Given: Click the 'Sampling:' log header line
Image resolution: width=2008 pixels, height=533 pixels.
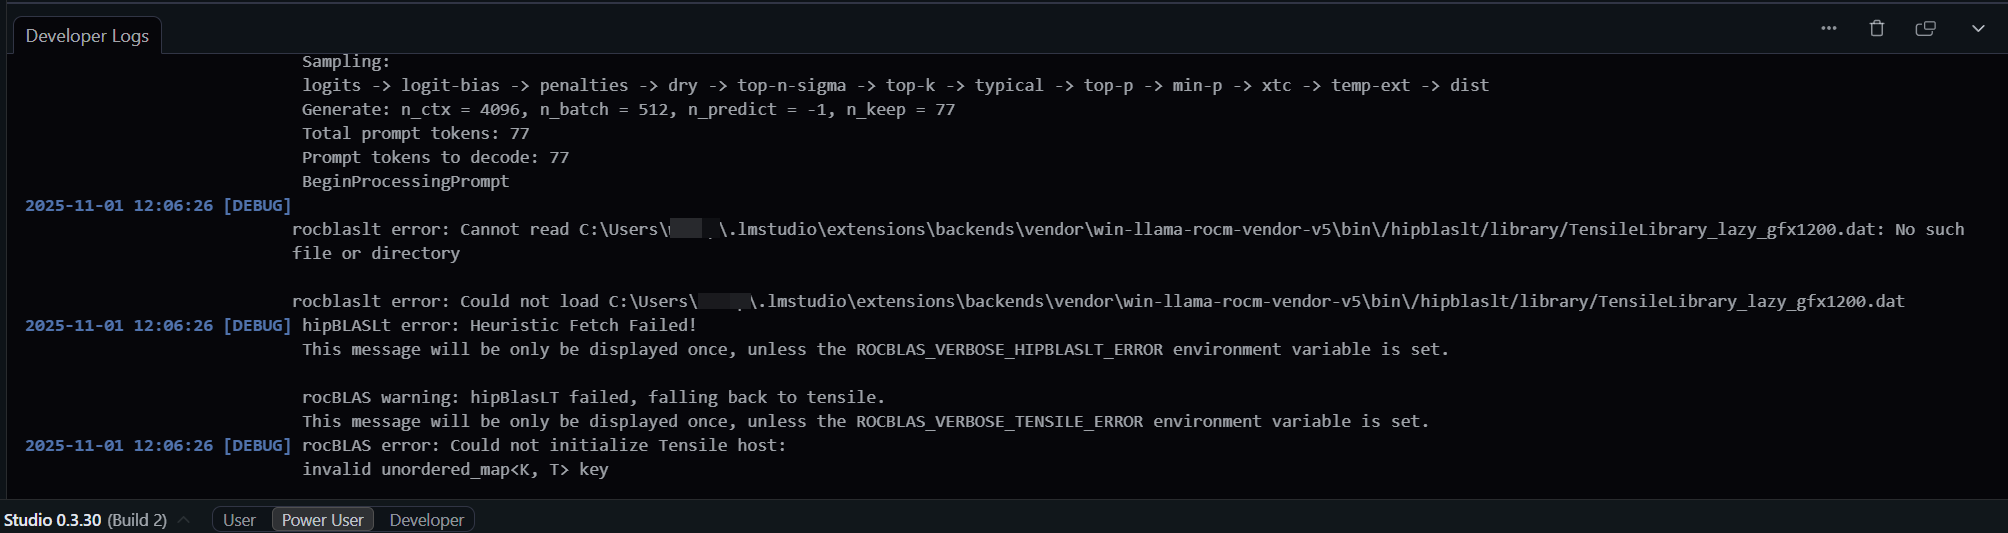Looking at the screenshot, I should 346,62.
